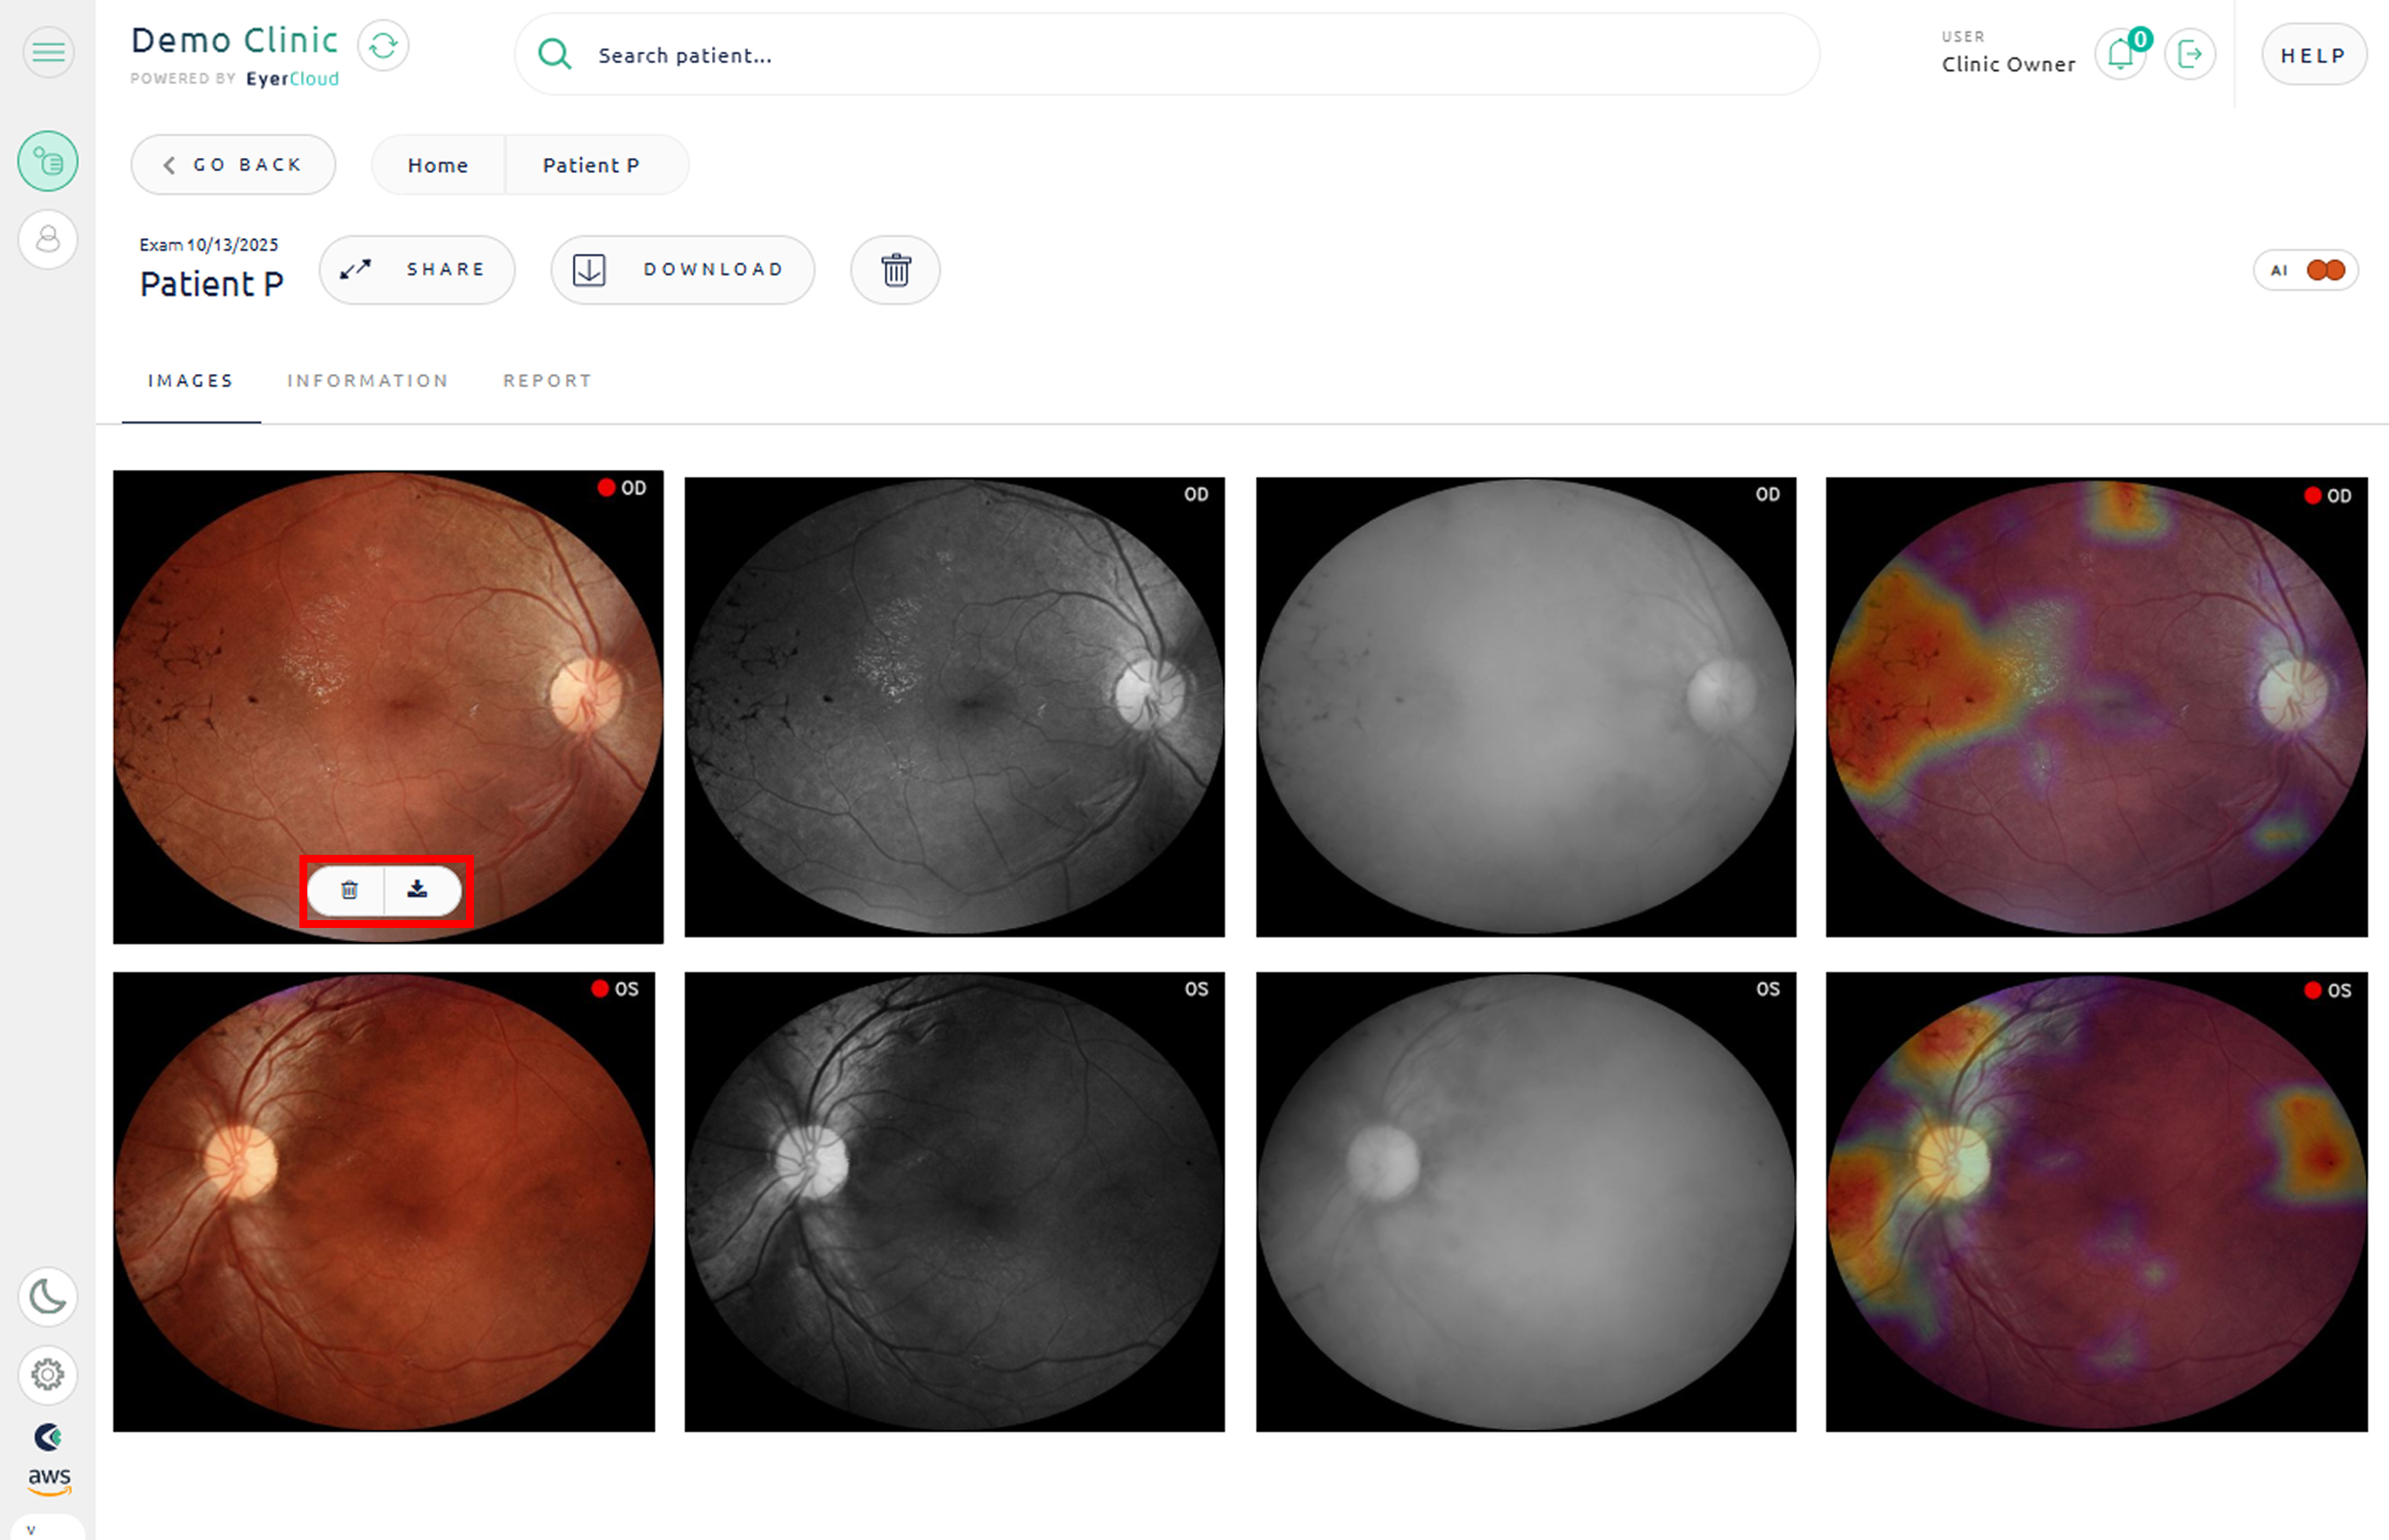Click the trash icon on first OD image
This screenshot has height=1540, width=2389.
coord(349,890)
